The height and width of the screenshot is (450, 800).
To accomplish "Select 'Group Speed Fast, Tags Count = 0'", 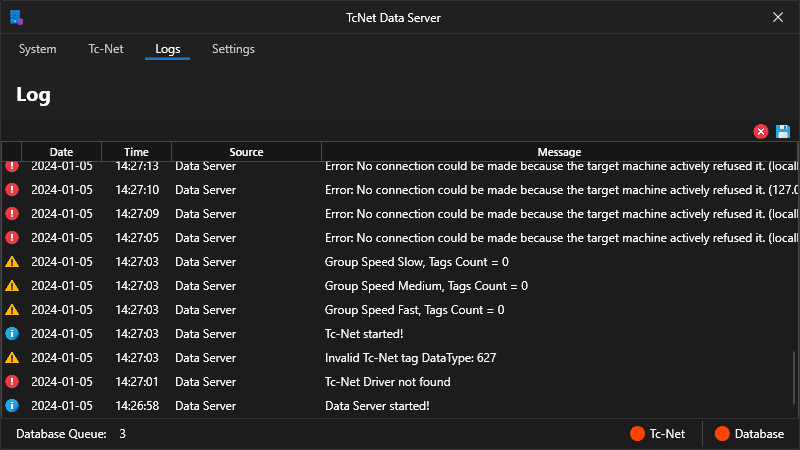I will (x=414, y=310).
